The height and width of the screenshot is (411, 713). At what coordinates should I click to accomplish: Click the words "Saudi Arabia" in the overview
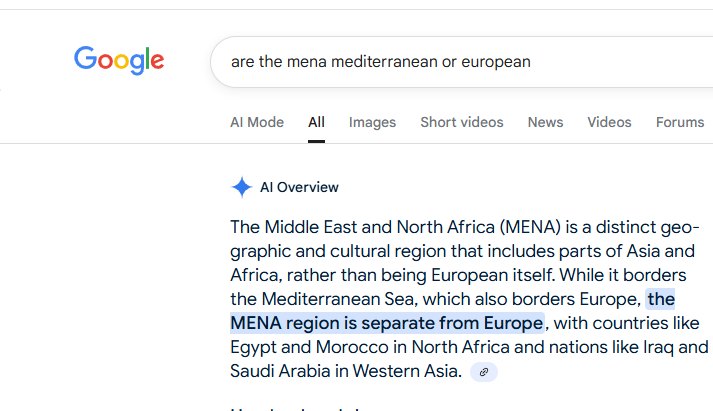[280, 371]
